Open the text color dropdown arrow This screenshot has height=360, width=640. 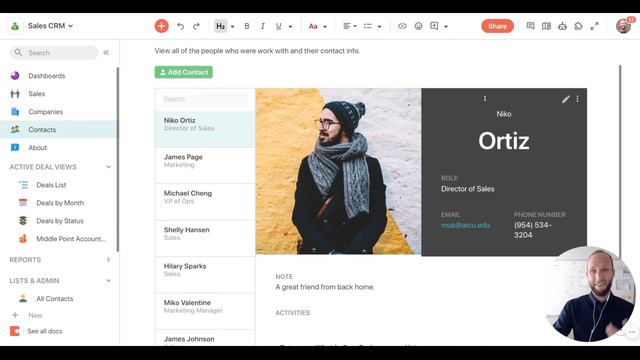coord(325,27)
